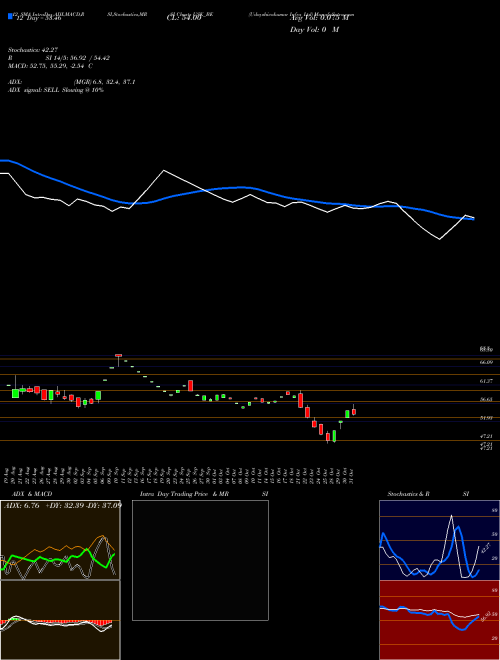Open the MACD histogram chart thumbnail

[60, 620]
